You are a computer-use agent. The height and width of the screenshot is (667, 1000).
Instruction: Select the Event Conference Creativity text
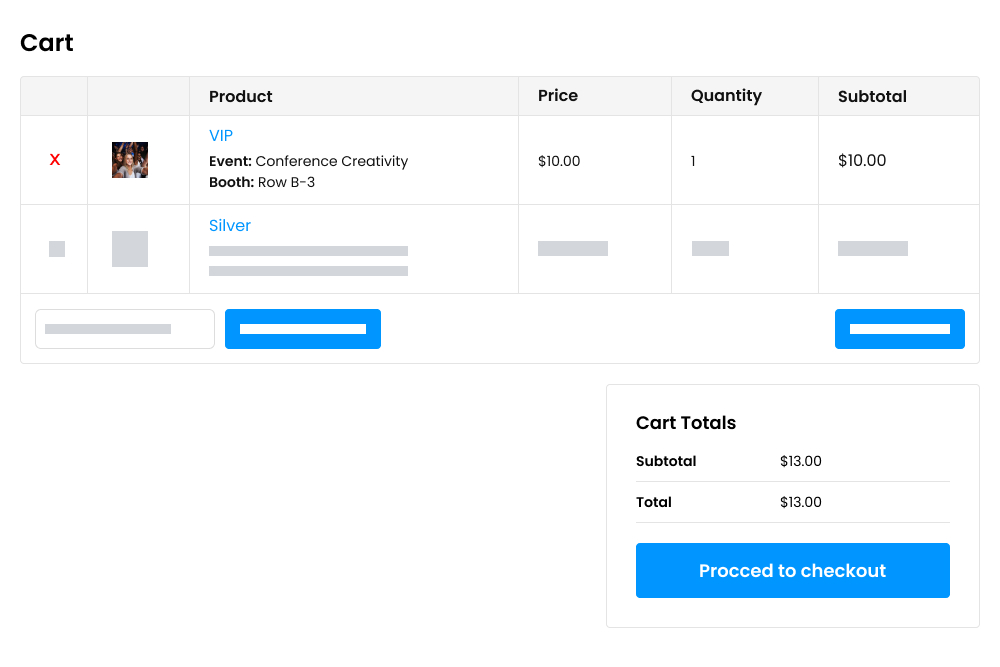click(x=308, y=161)
